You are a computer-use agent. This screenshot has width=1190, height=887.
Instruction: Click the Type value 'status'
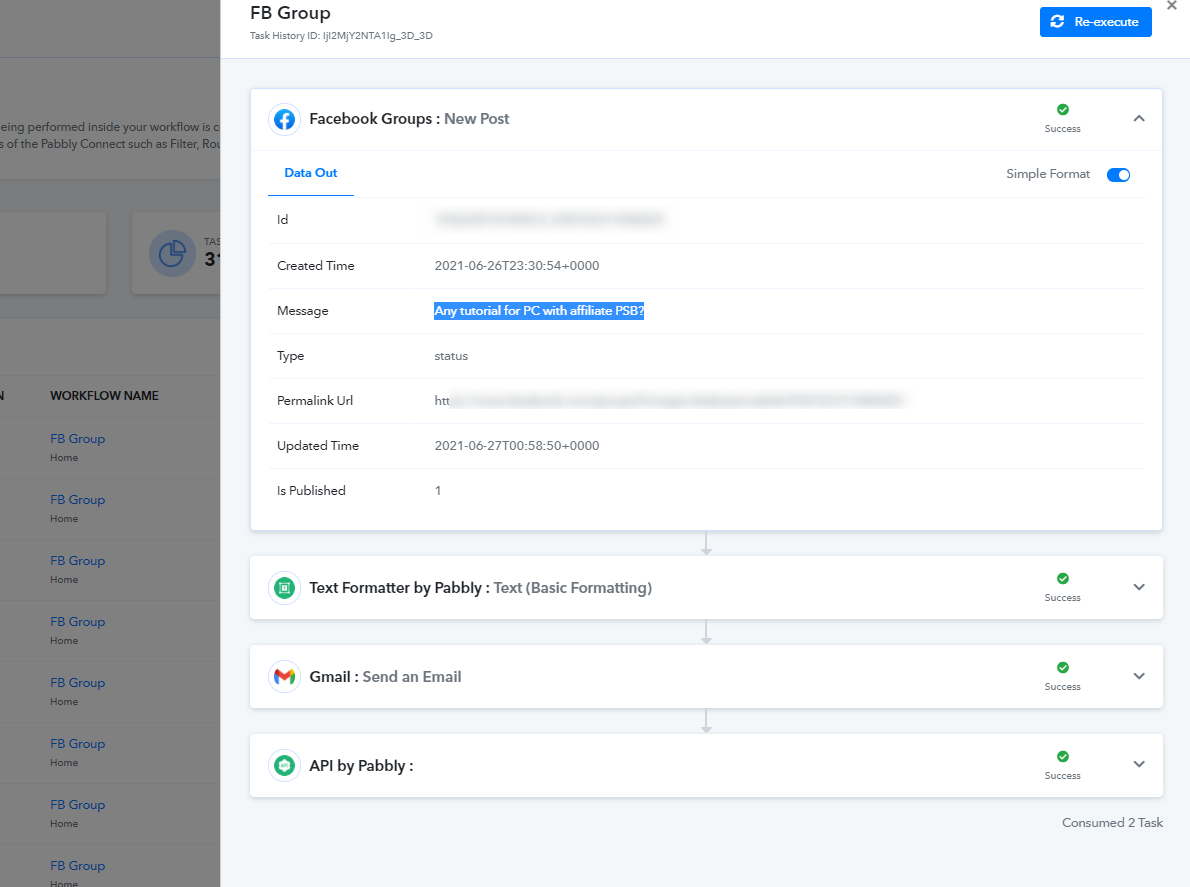(451, 356)
